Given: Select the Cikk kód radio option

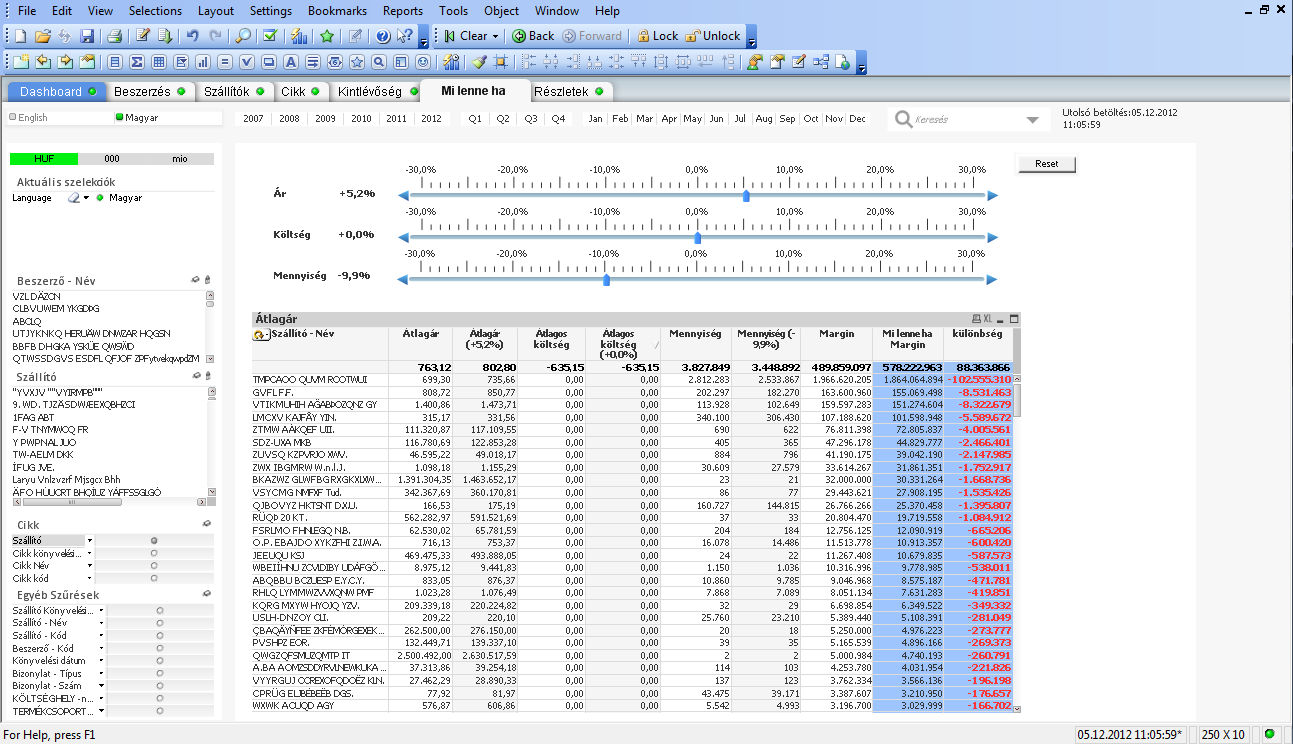Looking at the screenshot, I should (x=153, y=578).
